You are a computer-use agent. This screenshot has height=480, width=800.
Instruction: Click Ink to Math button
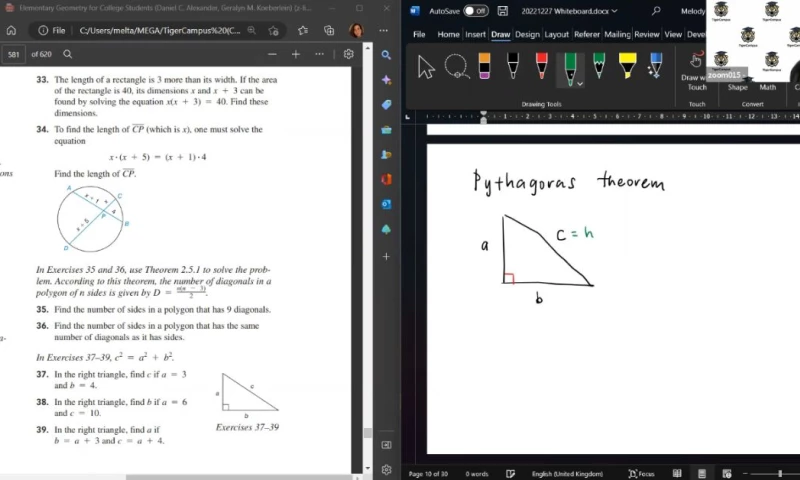pos(767,87)
